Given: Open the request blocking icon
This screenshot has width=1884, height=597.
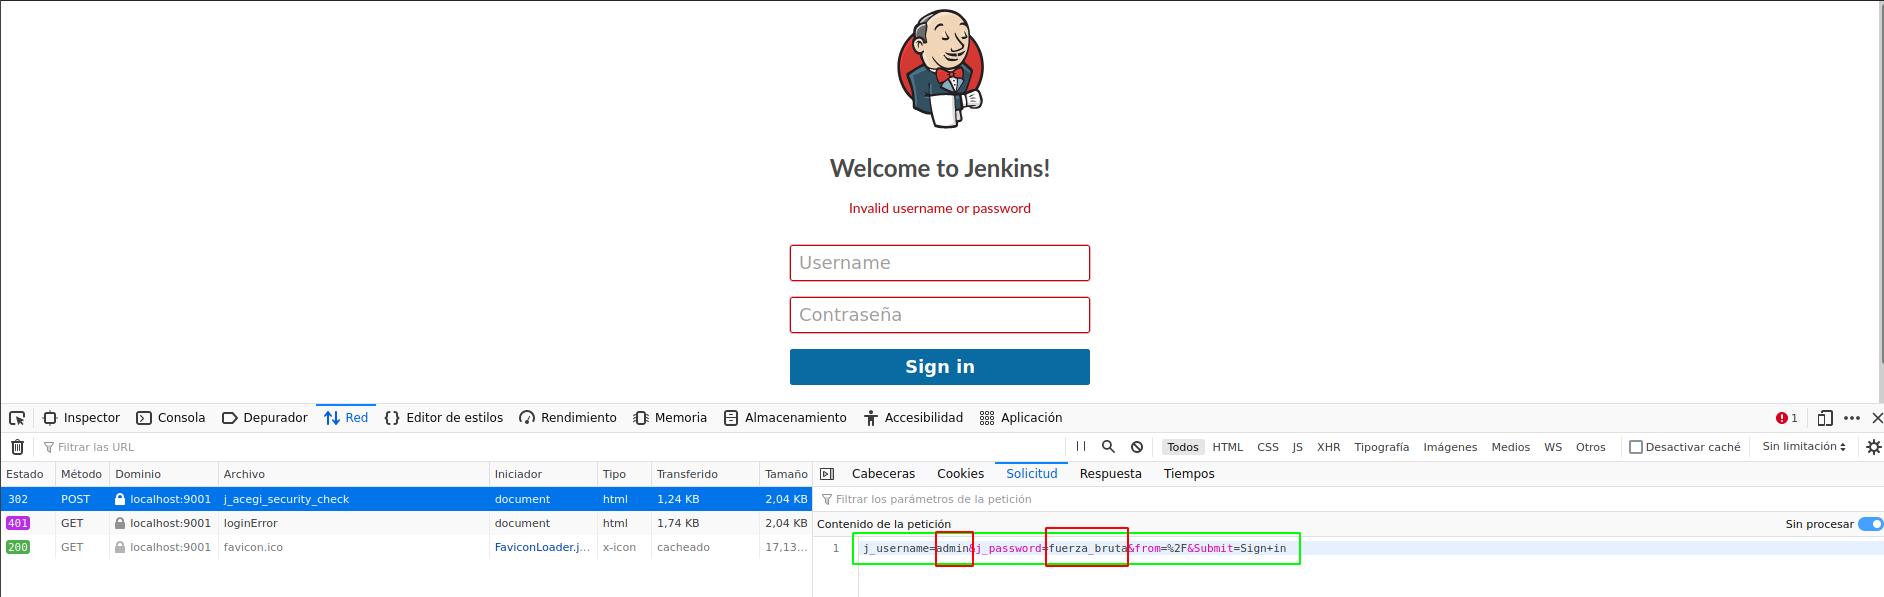Looking at the screenshot, I should pos(1137,447).
